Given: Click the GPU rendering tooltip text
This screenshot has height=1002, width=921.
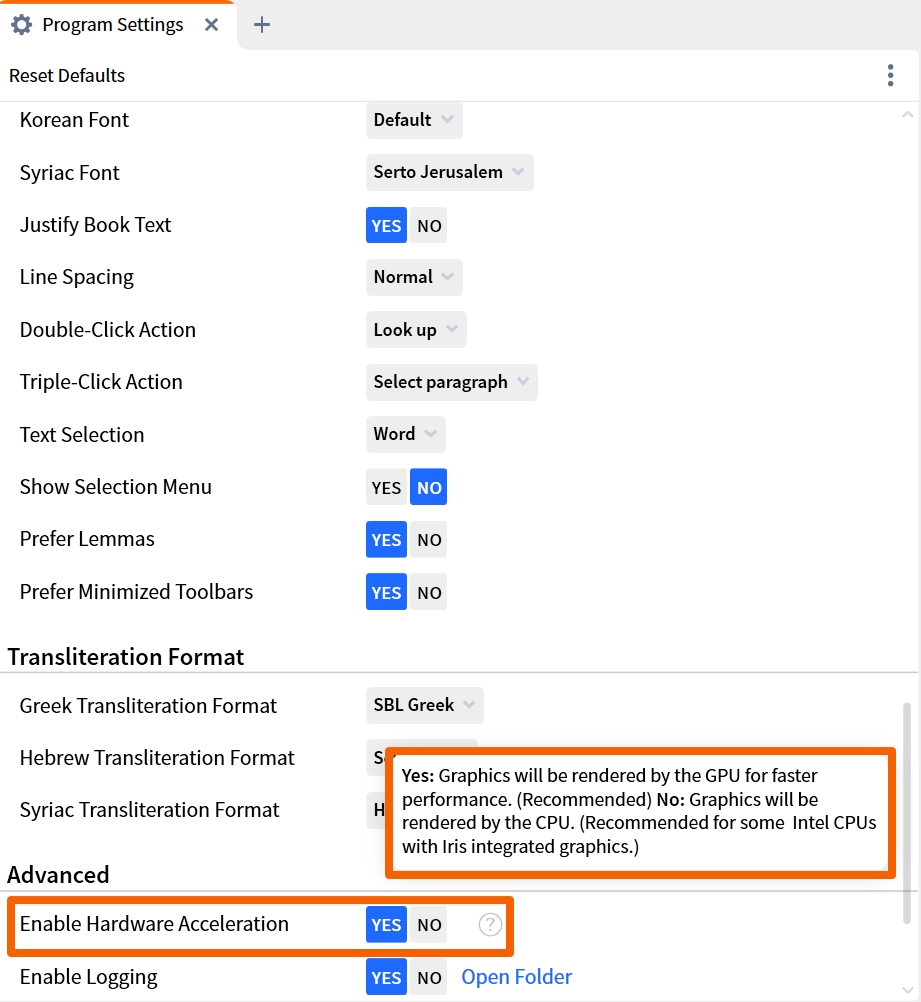Looking at the screenshot, I should (x=639, y=811).
